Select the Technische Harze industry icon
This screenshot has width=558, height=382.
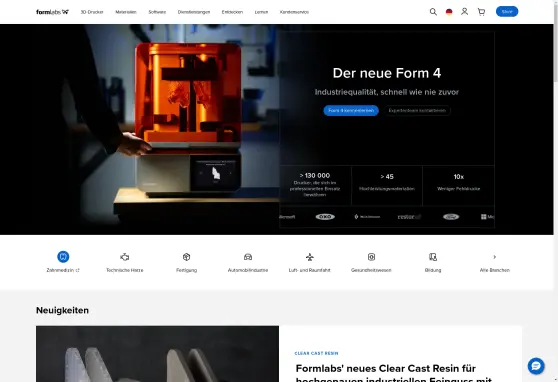pyautogui.click(x=125, y=257)
